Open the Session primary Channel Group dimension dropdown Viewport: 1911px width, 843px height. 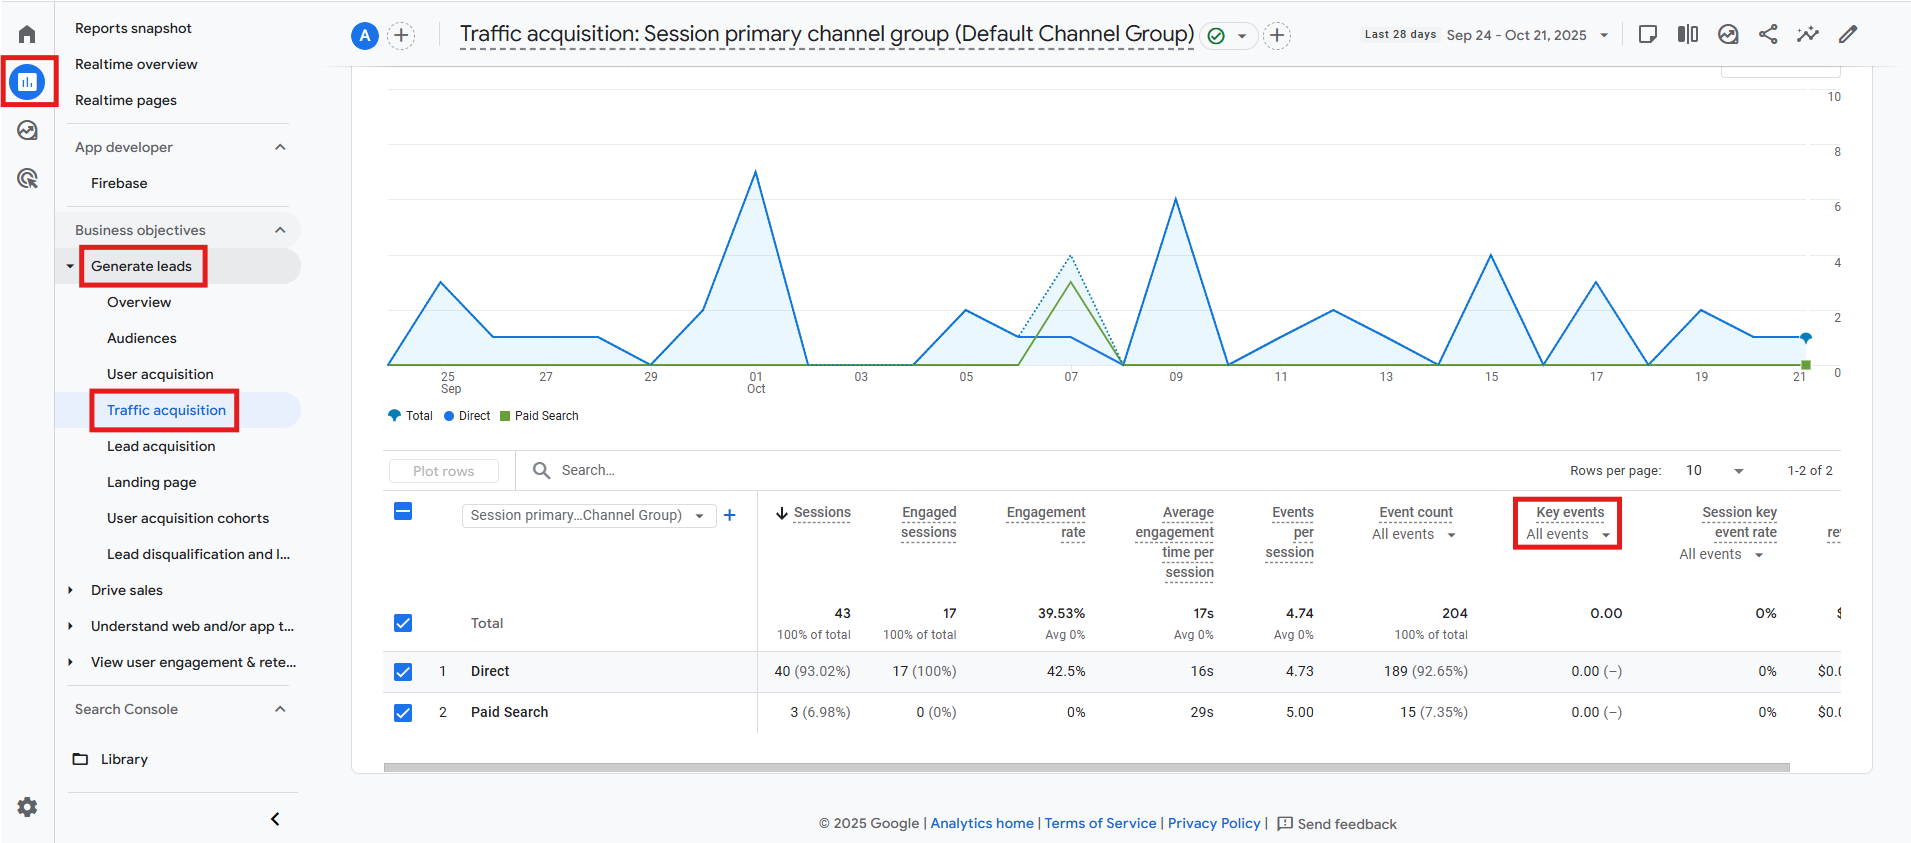tap(589, 516)
